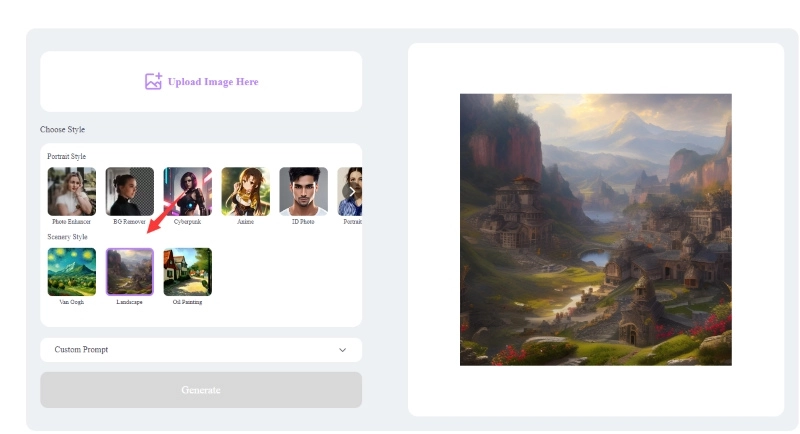Viewport: 800px width, 434px height.
Task: Apply the Van Gogh scenery style
Action: [71, 272]
